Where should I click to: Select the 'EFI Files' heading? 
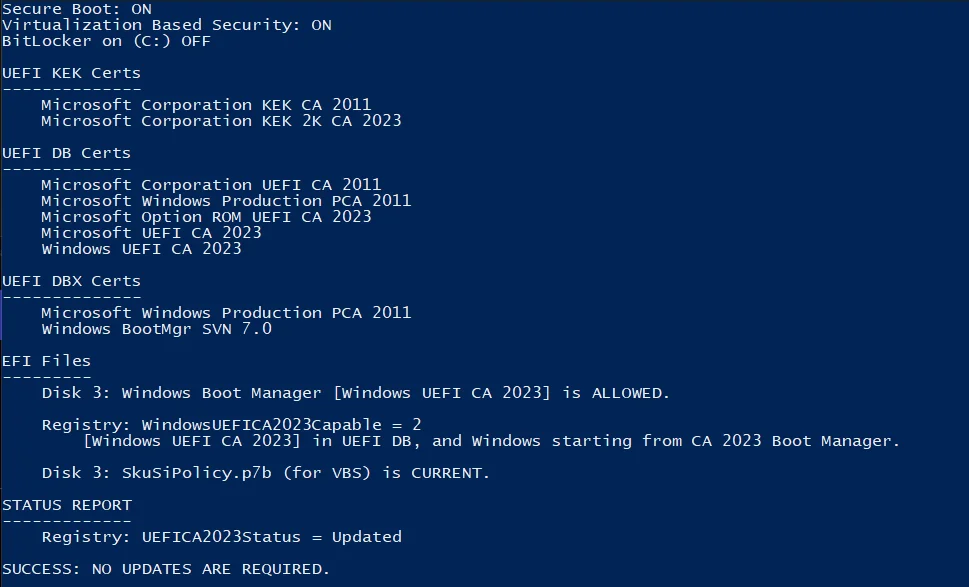click(46, 361)
